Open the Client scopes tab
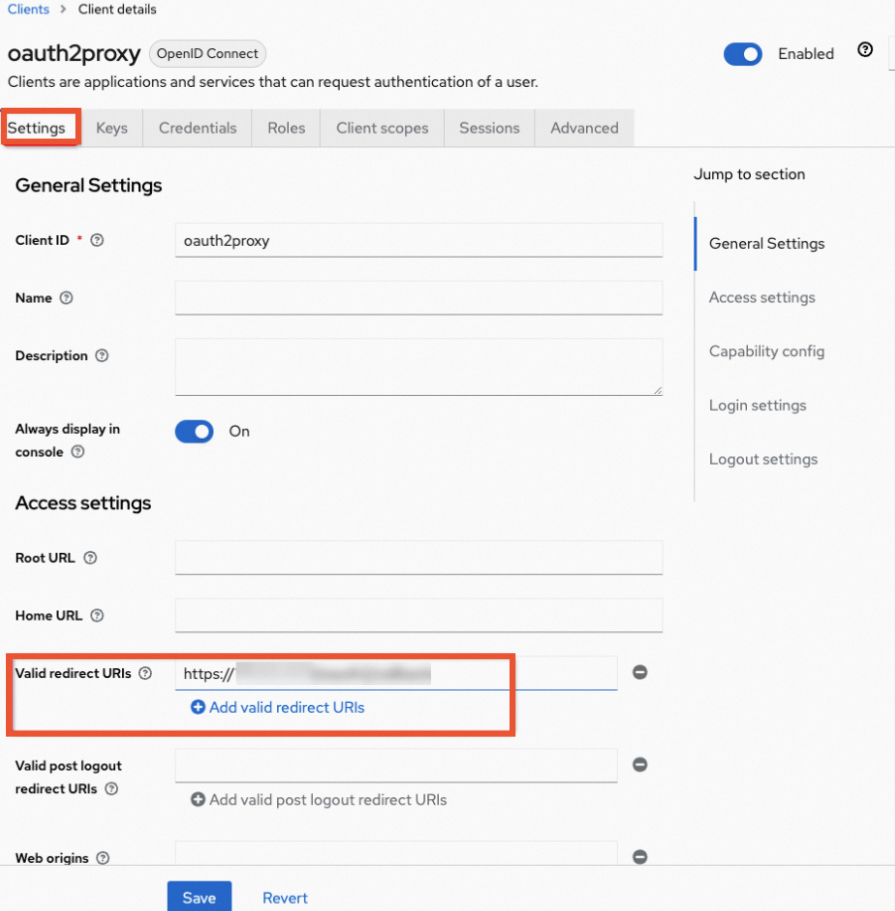895x911 pixels. click(382, 128)
